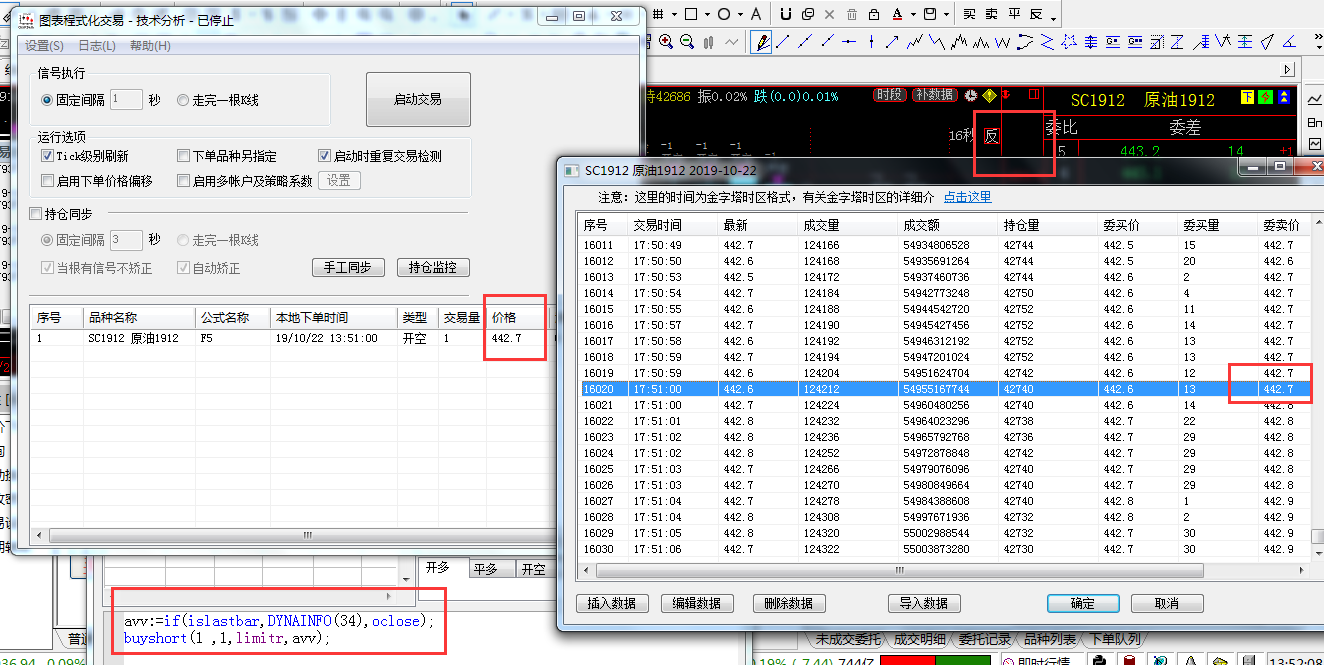Click the yellow diamond warning icon
1324x665 pixels.
click(989, 96)
